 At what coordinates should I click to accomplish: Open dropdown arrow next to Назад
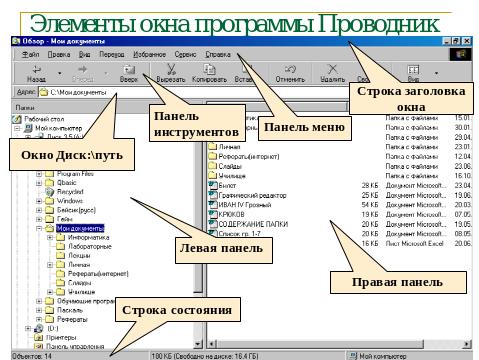point(60,73)
